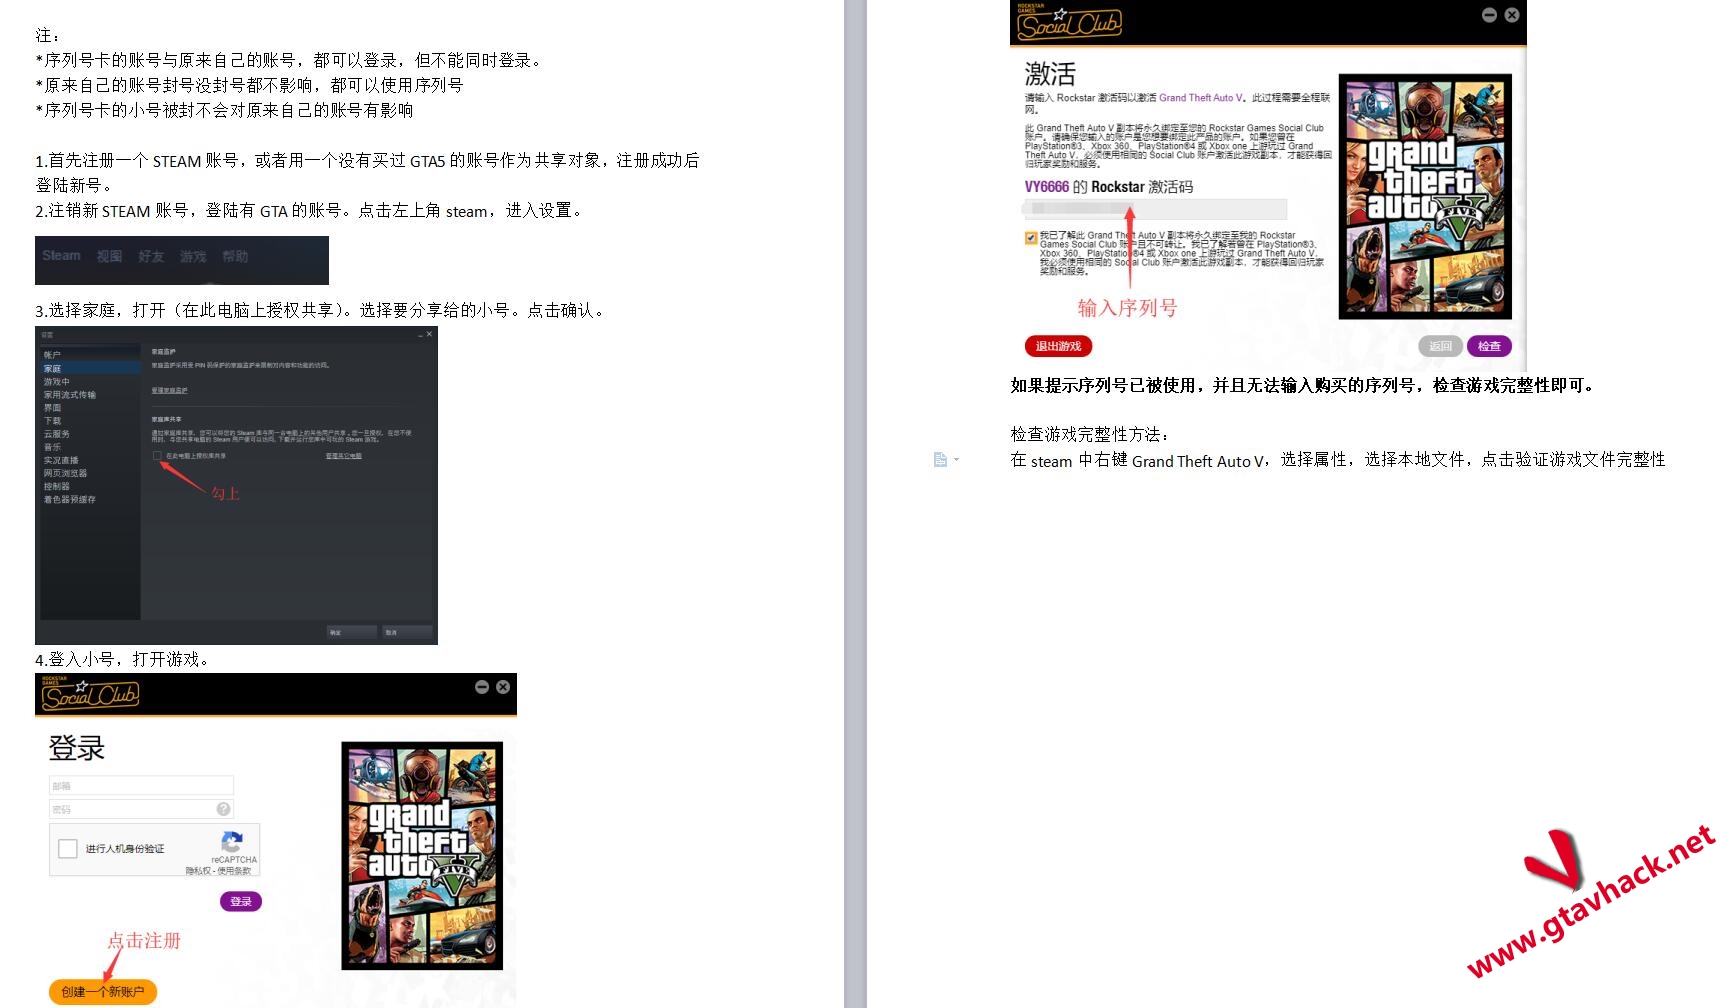The height and width of the screenshot is (1008, 1718).
Task: Open the document layout options dropdown icon
Action: pos(946,460)
